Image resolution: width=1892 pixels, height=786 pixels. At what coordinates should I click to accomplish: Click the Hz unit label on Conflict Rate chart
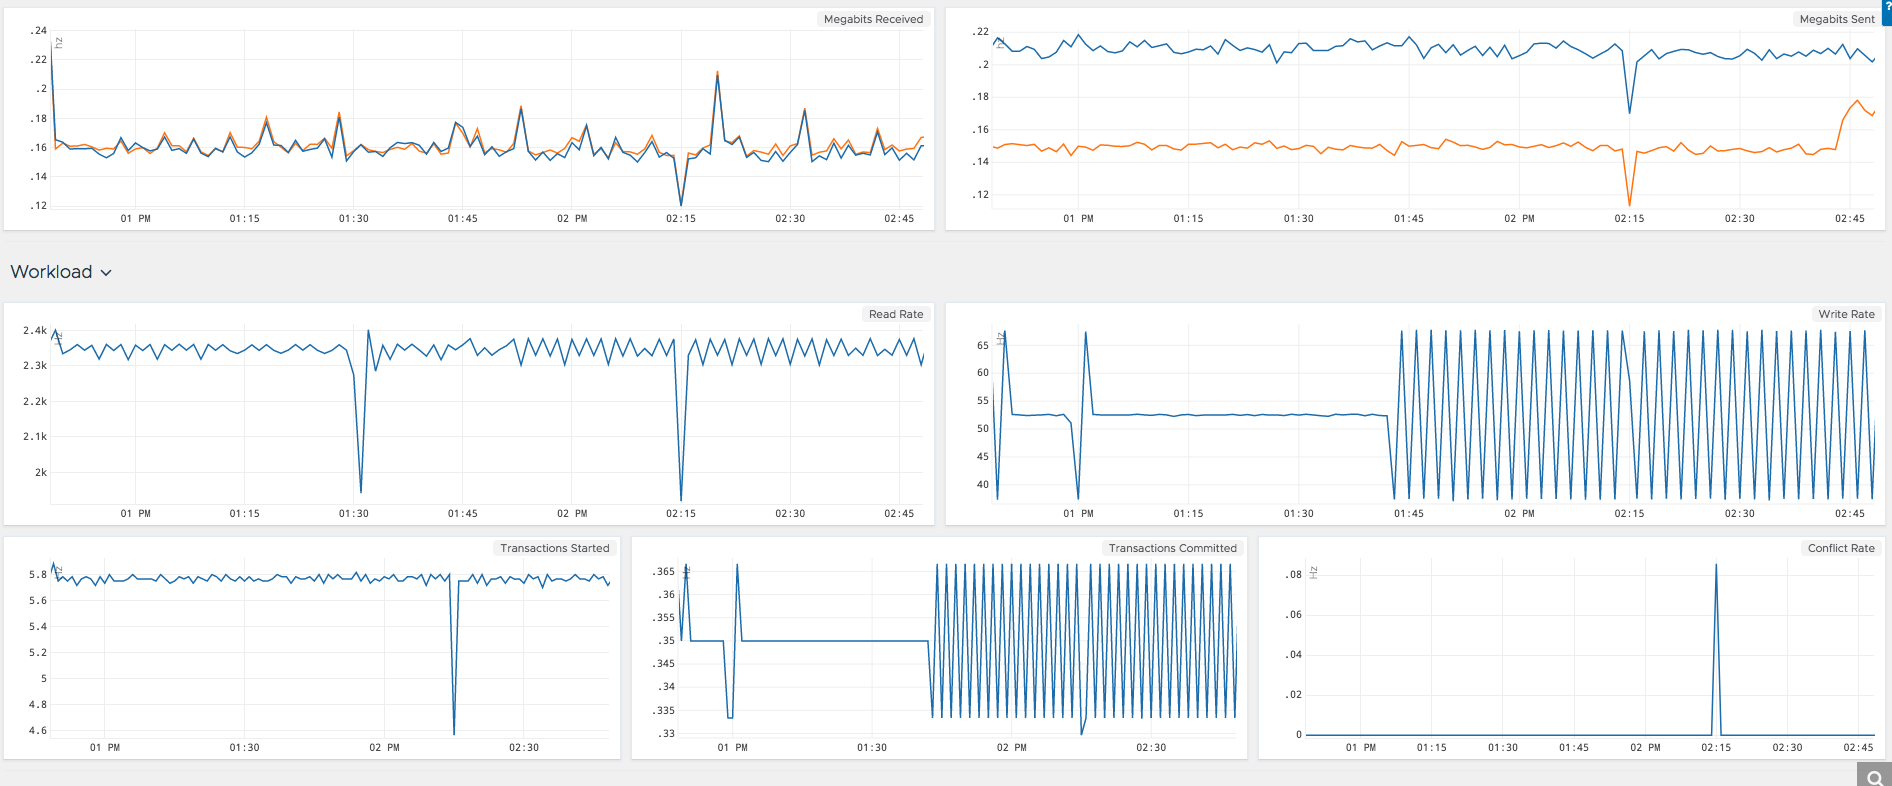[x=1314, y=573]
